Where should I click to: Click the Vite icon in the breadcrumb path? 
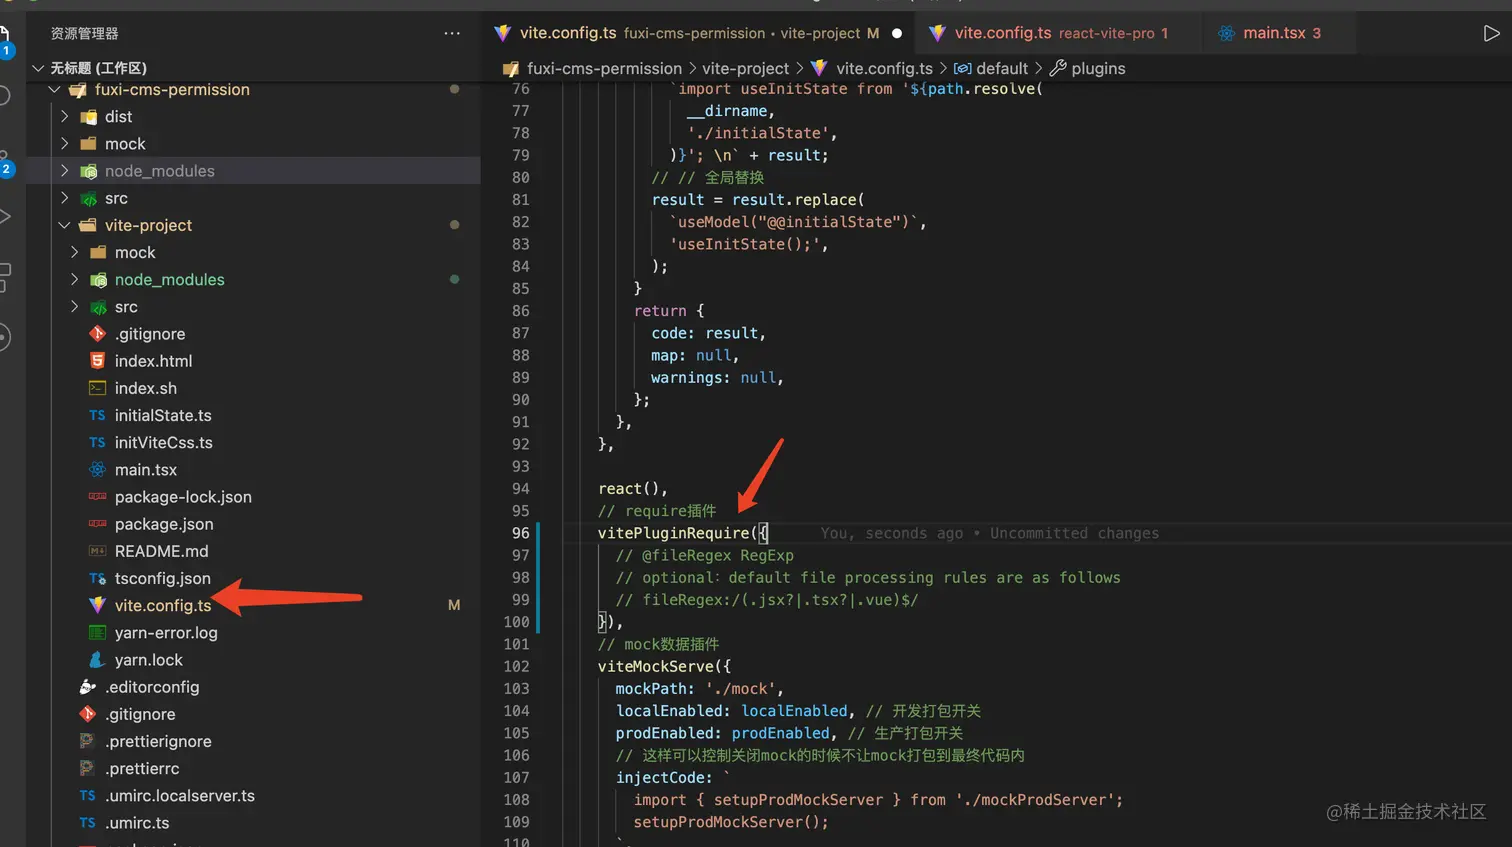tap(819, 68)
